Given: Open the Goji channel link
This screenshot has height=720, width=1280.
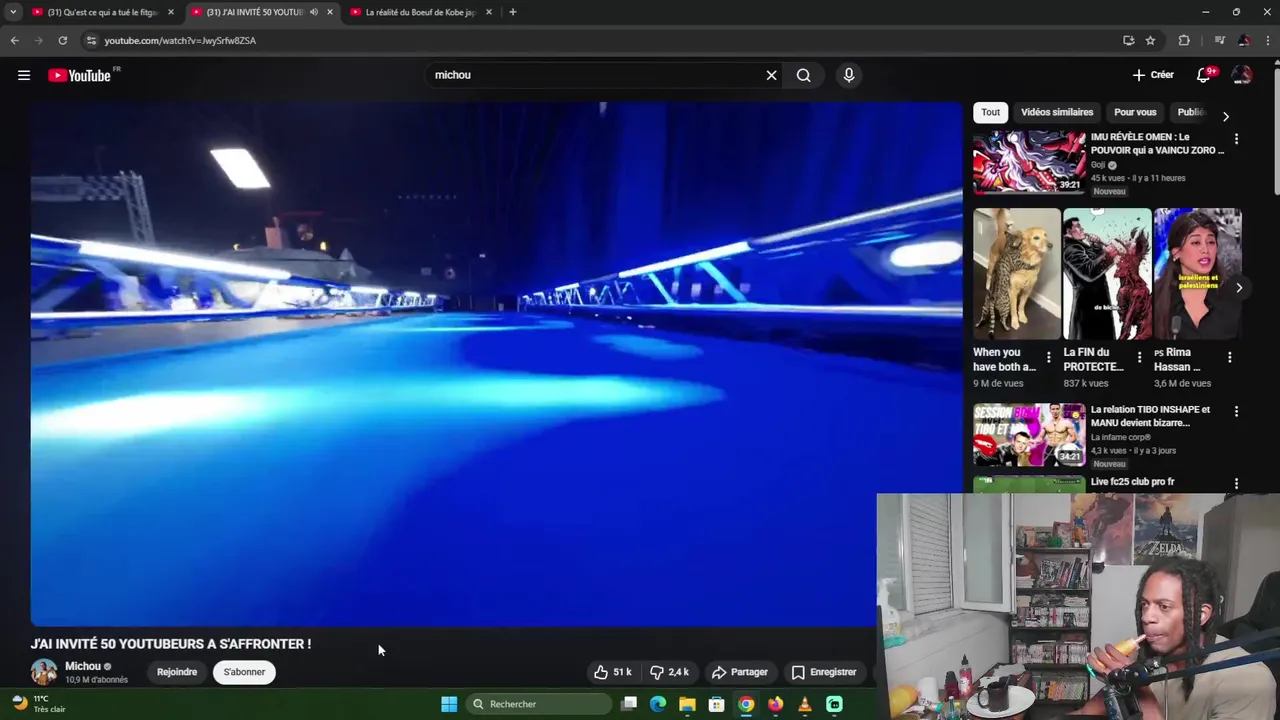Looking at the screenshot, I should pyautogui.click(x=1098, y=165).
